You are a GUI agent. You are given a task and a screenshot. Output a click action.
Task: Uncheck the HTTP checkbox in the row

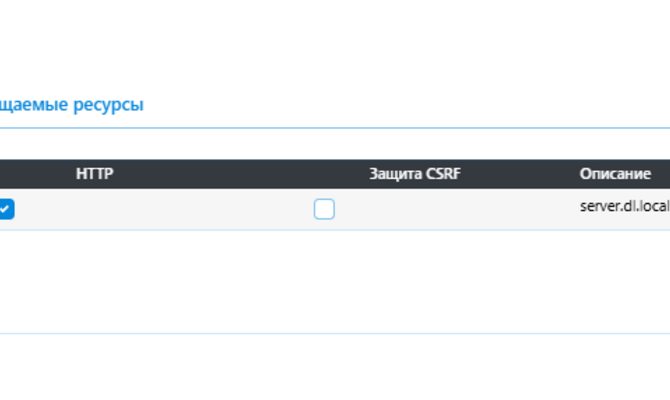point(6,209)
